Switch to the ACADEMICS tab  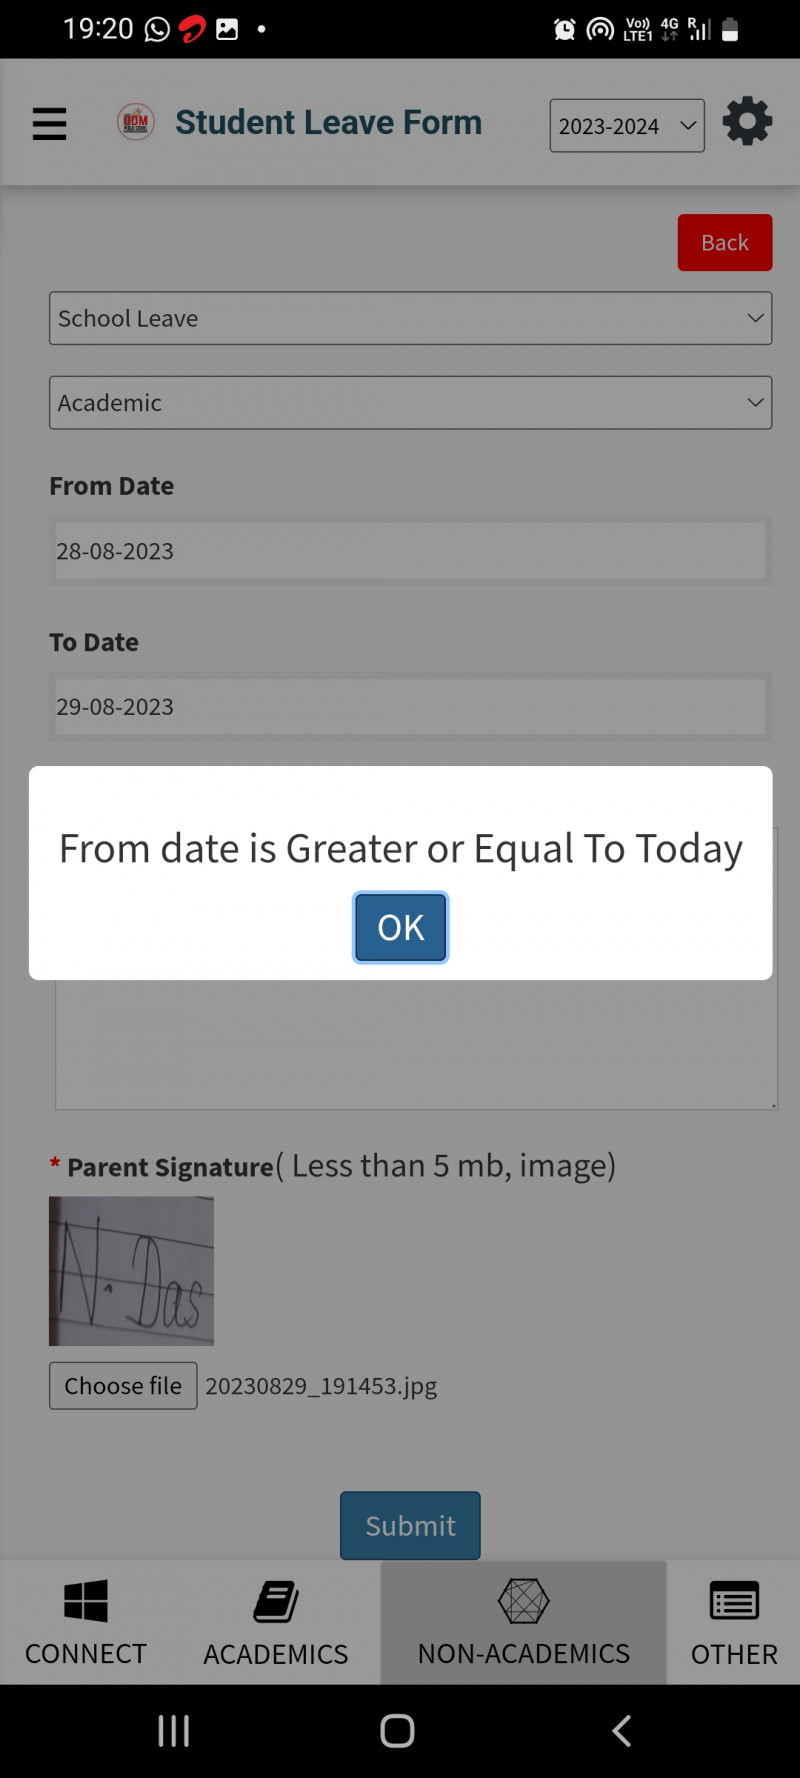(x=276, y=1622)
